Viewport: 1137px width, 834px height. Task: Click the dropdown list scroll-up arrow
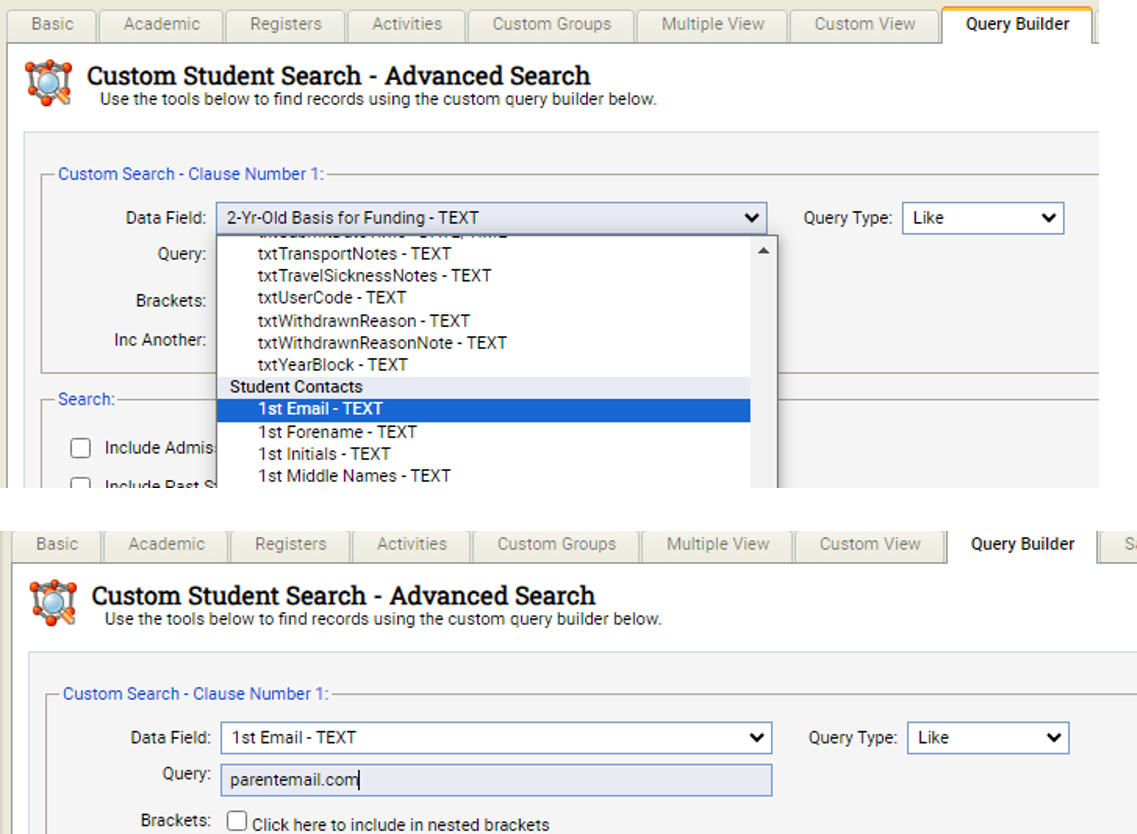pyautogui.click(x=764, y=251)
